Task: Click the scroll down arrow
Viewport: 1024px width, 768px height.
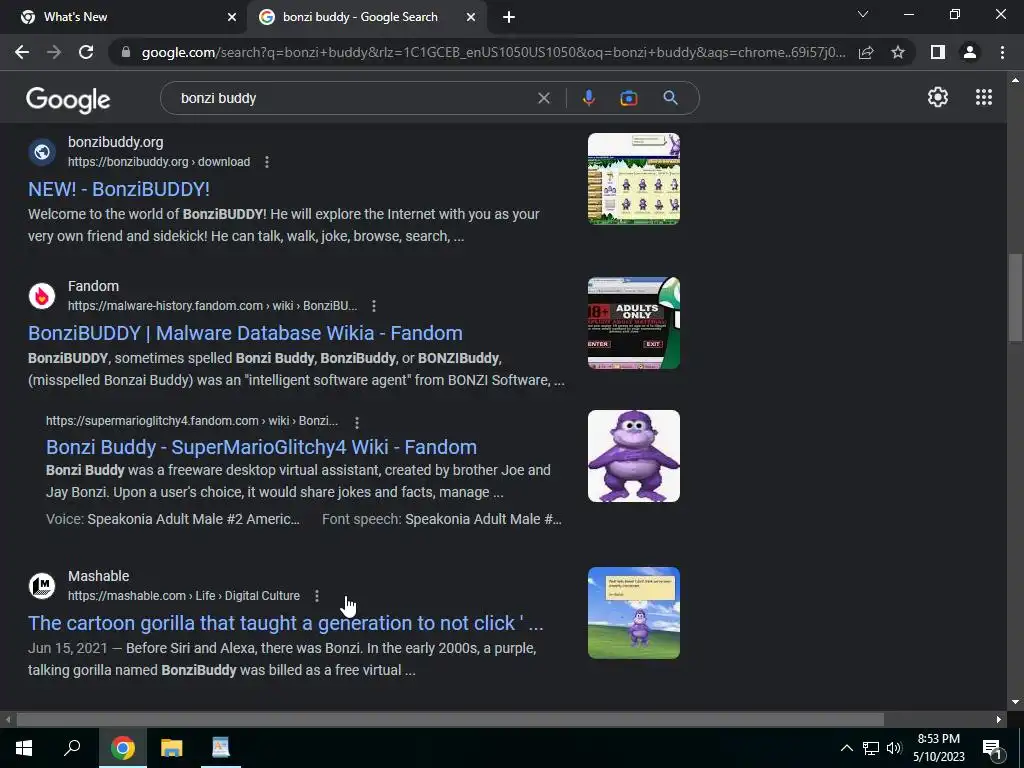Action: [x=1015, y=702]
